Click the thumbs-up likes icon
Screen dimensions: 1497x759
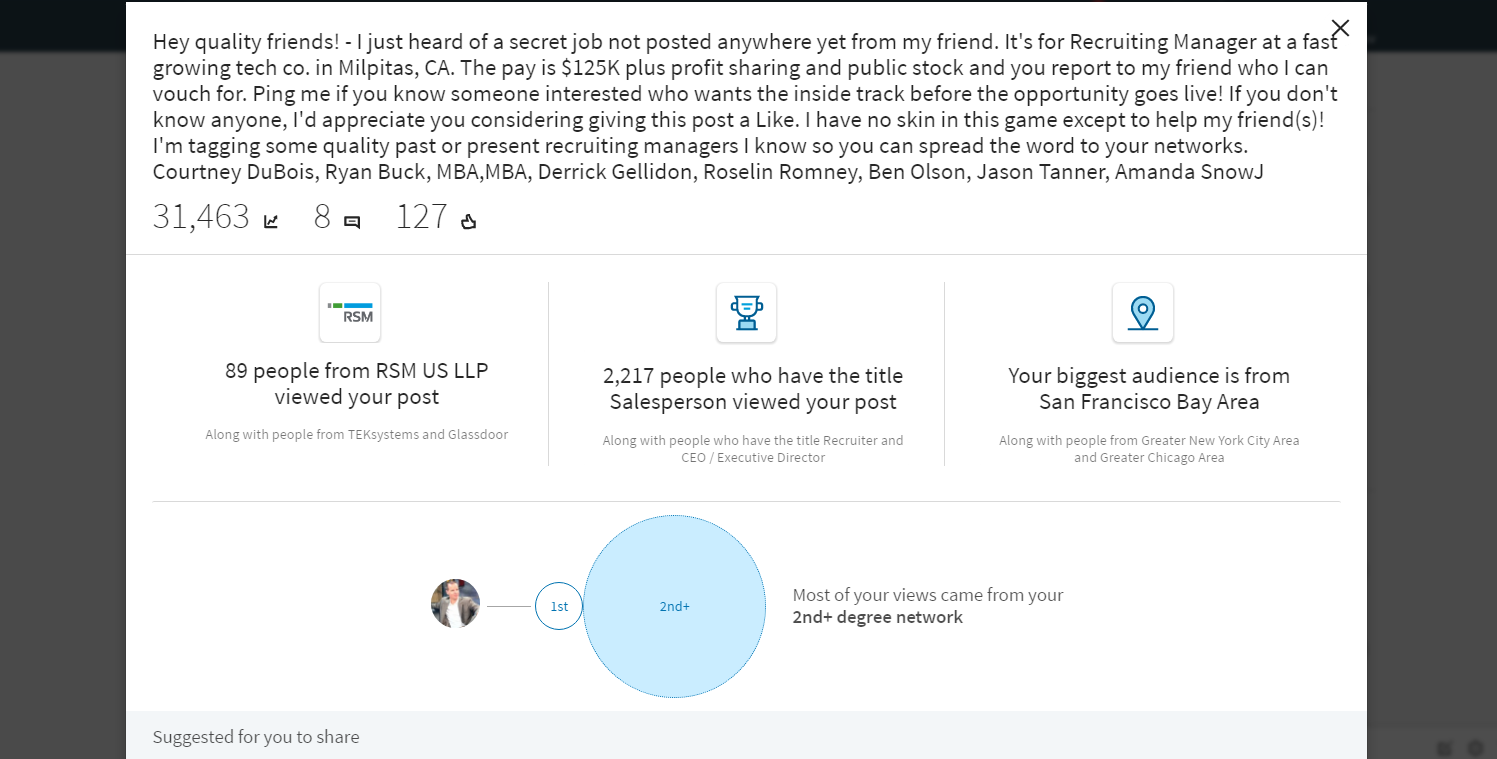coord(468,221)
